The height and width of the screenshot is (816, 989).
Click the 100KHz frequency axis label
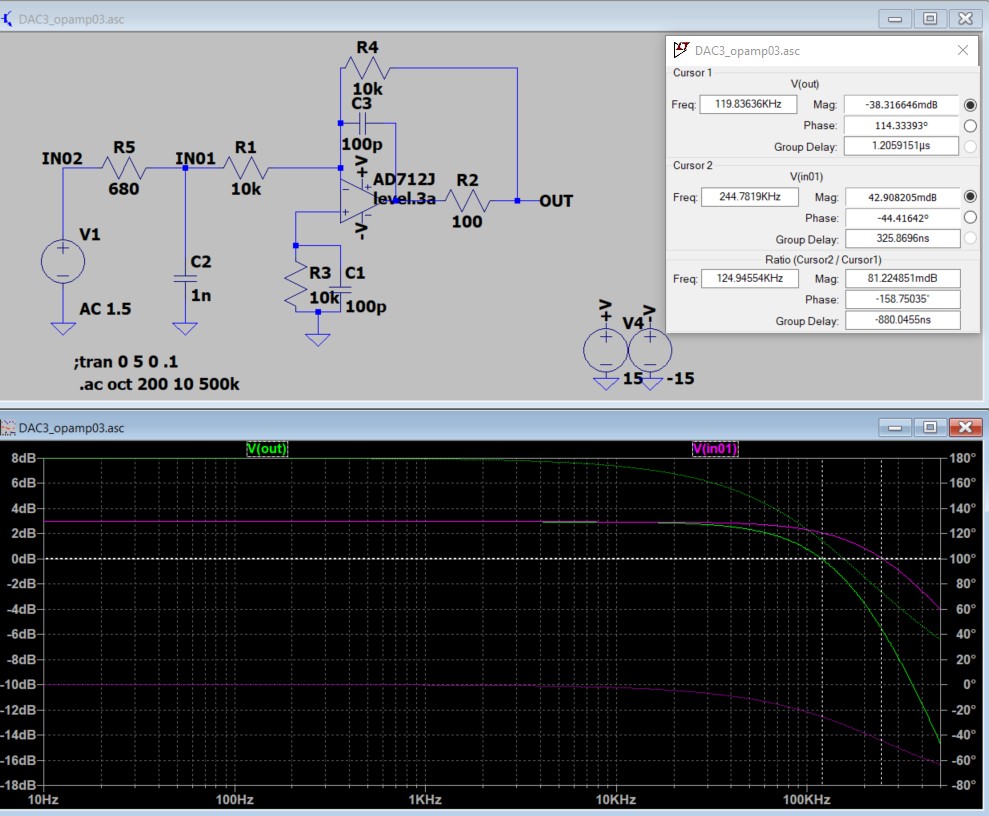(x=806, y=800)
